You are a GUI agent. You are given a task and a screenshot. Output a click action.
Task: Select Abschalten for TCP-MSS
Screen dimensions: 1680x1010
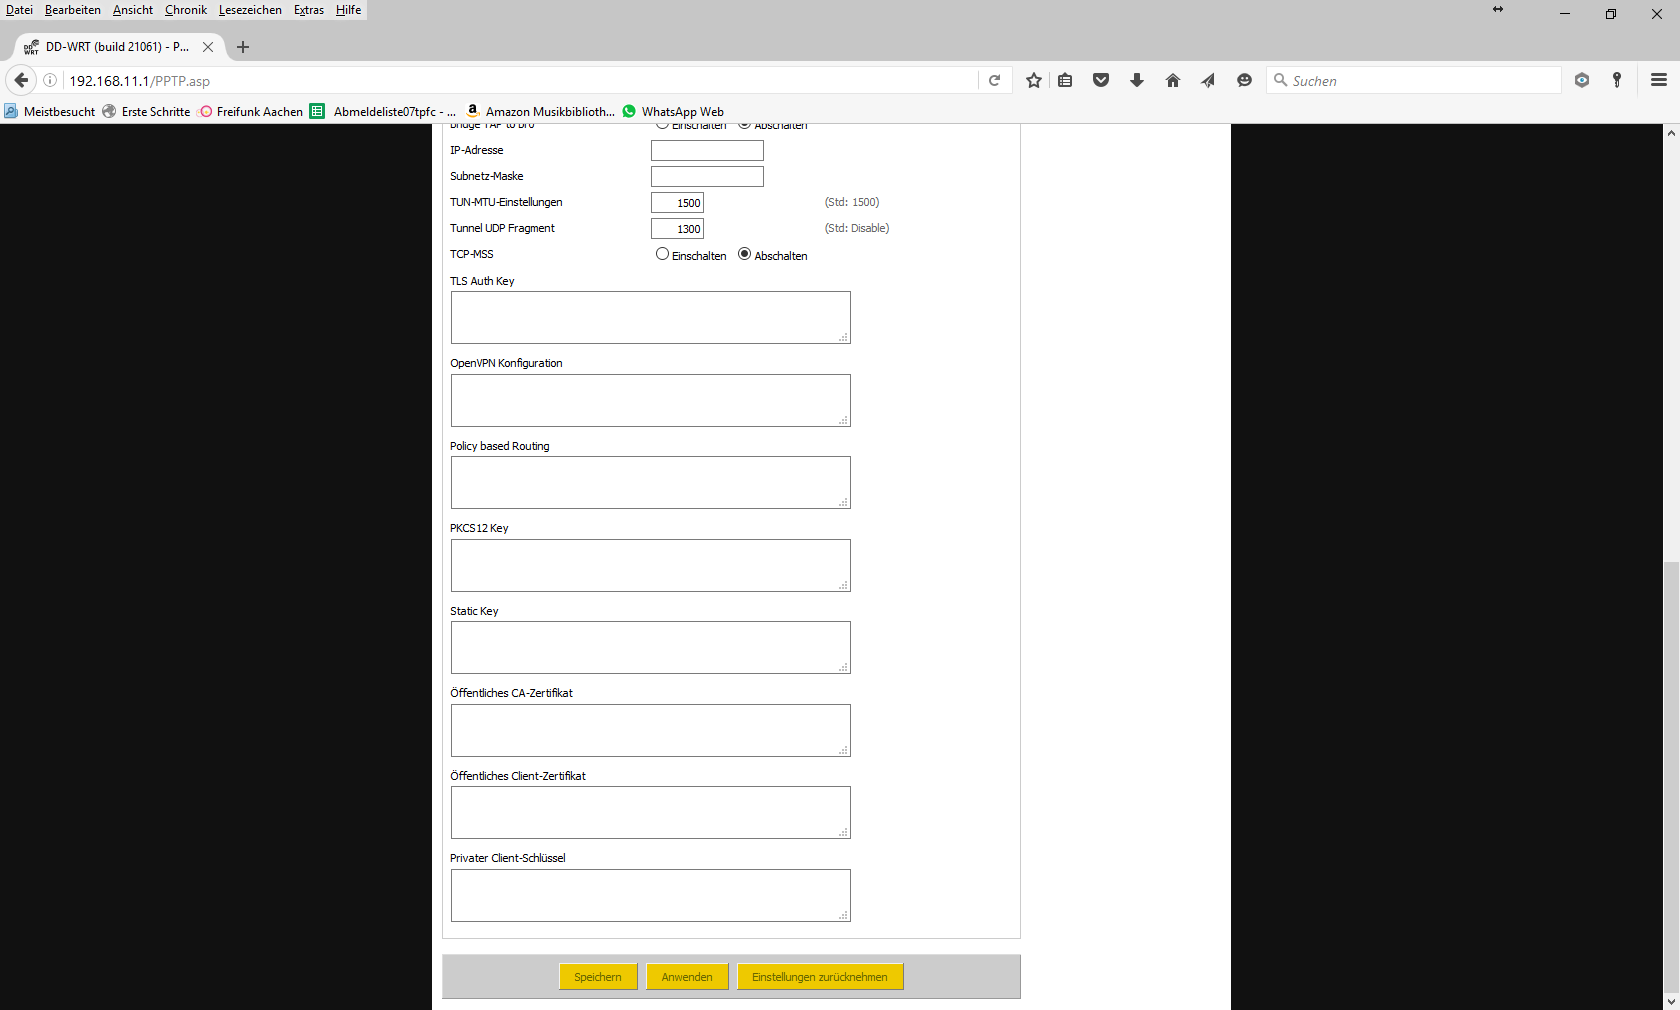[744, 254]
